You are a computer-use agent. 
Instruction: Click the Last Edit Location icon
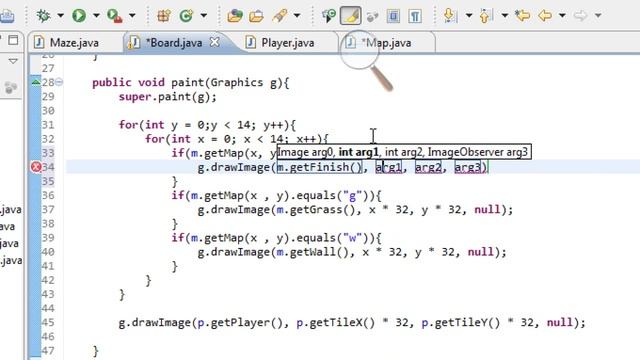(x=522, y=16)
